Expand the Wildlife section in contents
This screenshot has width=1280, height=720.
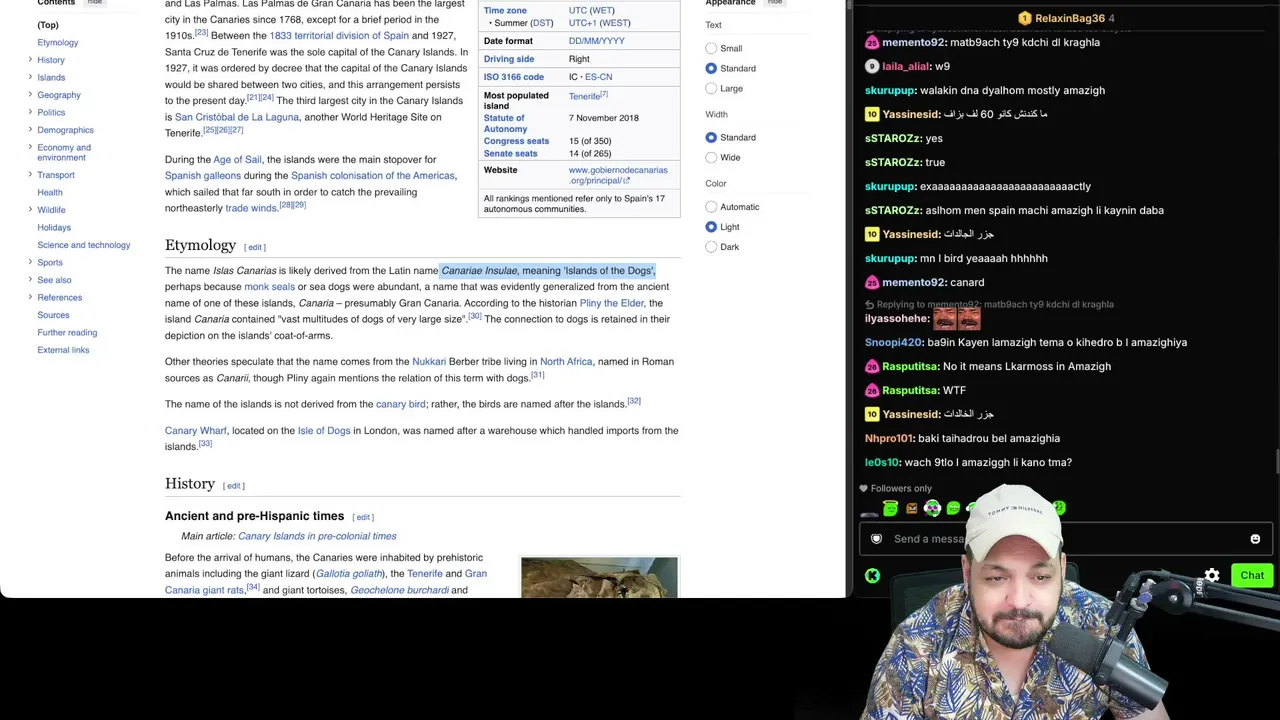30,210
